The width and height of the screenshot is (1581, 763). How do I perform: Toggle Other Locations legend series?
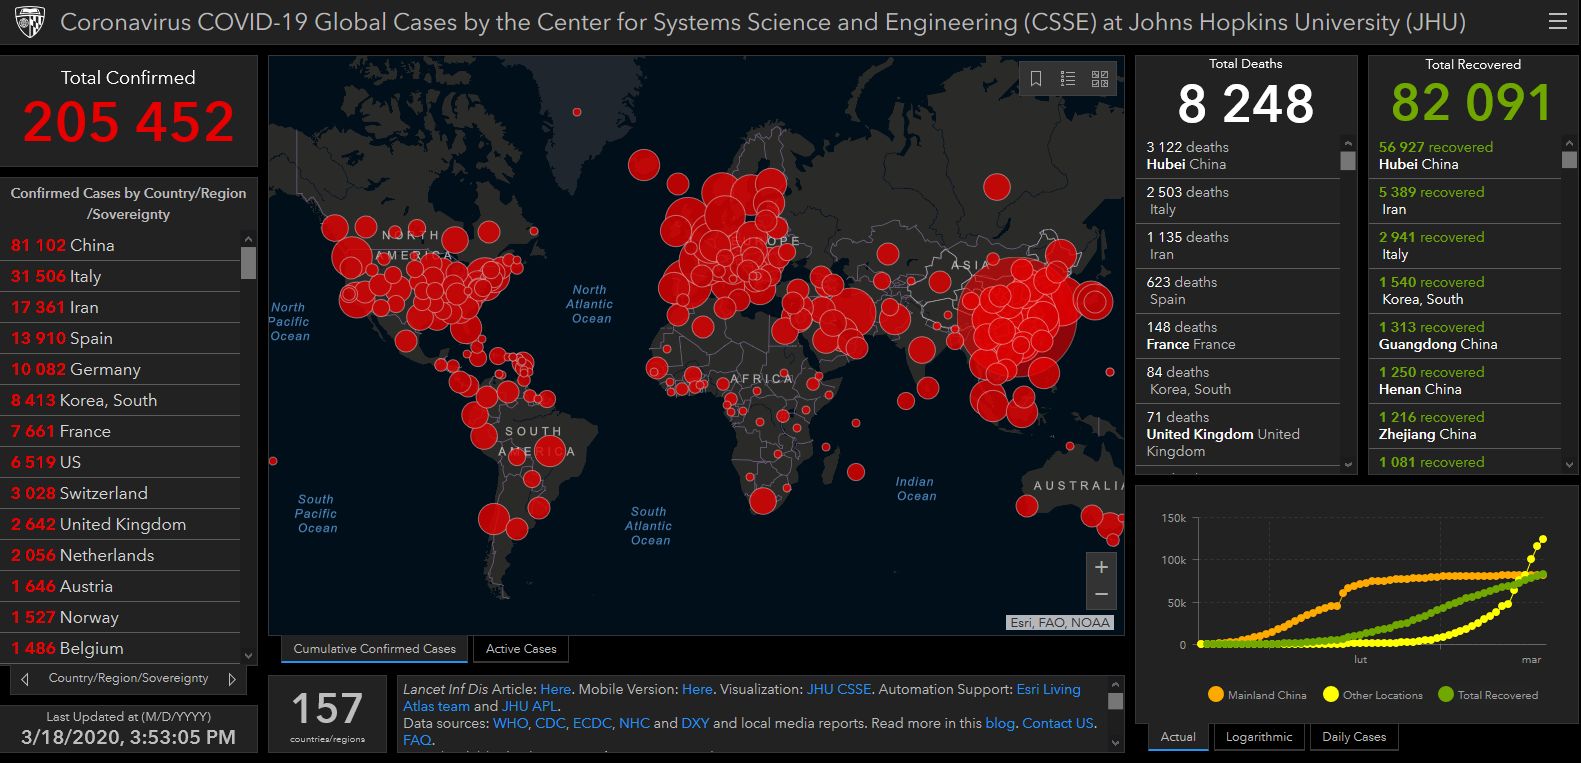point(1372,695)
